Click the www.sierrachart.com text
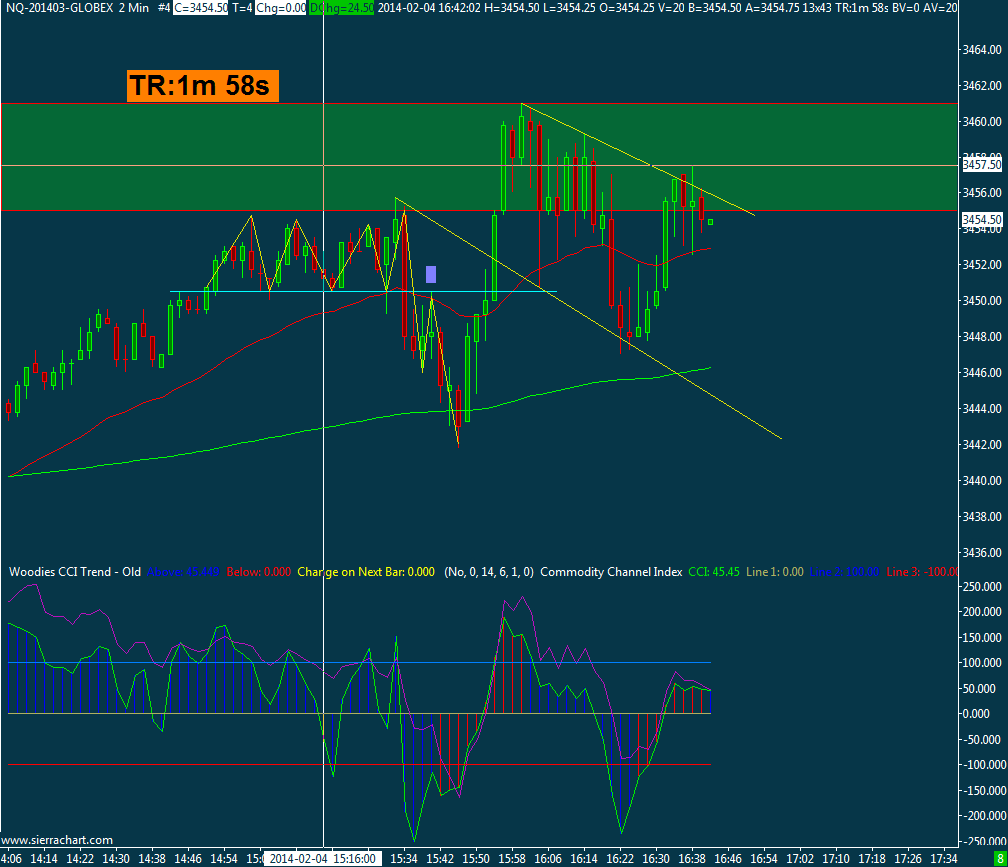 point(57,840)
